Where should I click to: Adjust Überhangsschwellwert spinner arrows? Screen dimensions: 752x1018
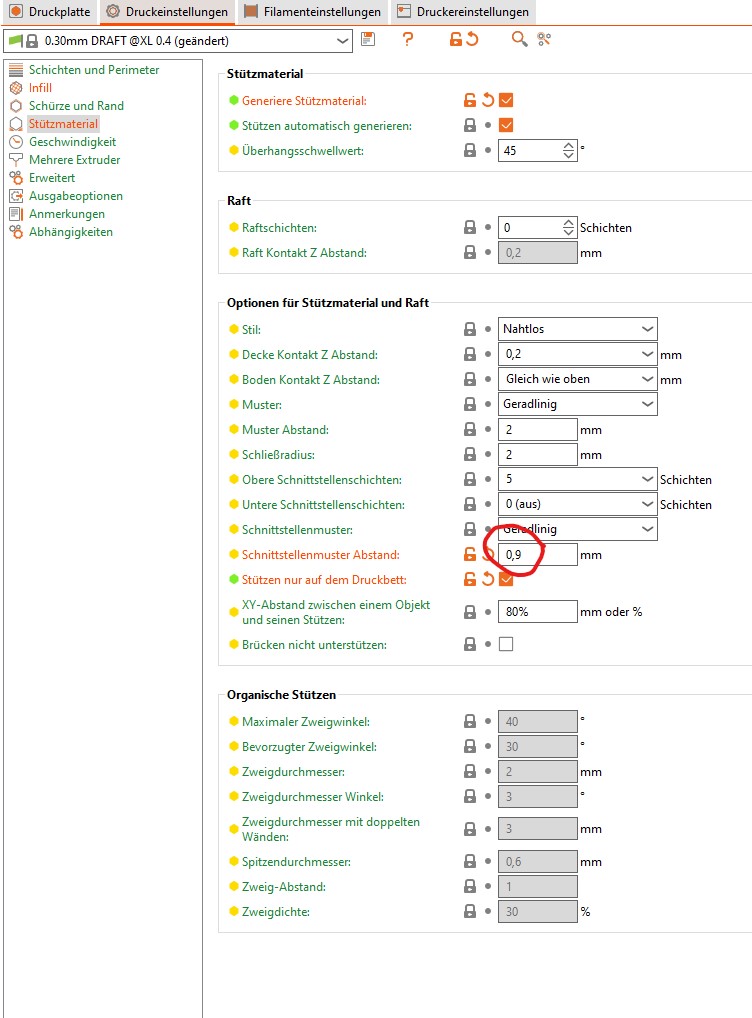(568, 150)
